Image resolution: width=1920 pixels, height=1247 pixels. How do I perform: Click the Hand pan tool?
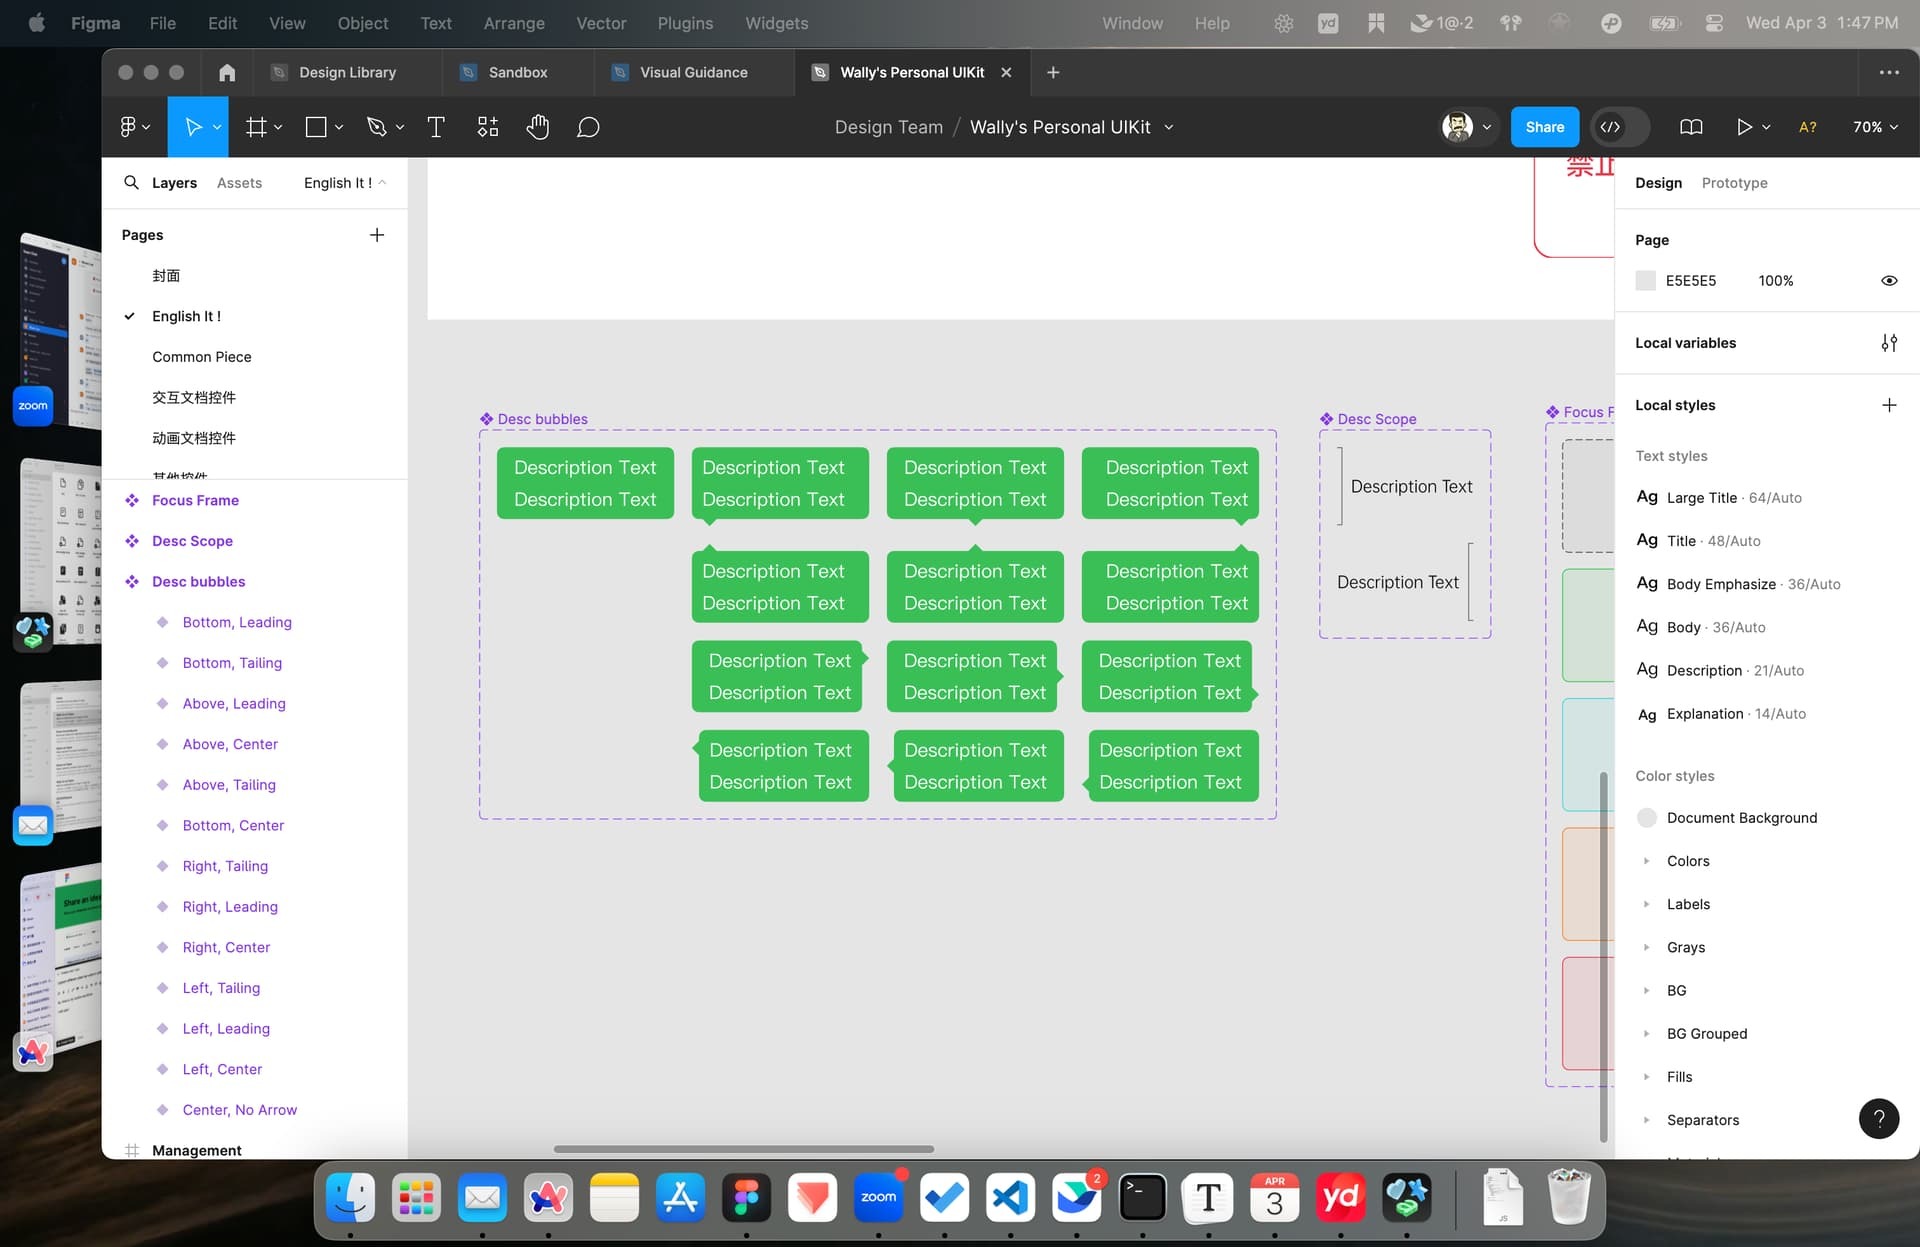click(x=537, y=127)
